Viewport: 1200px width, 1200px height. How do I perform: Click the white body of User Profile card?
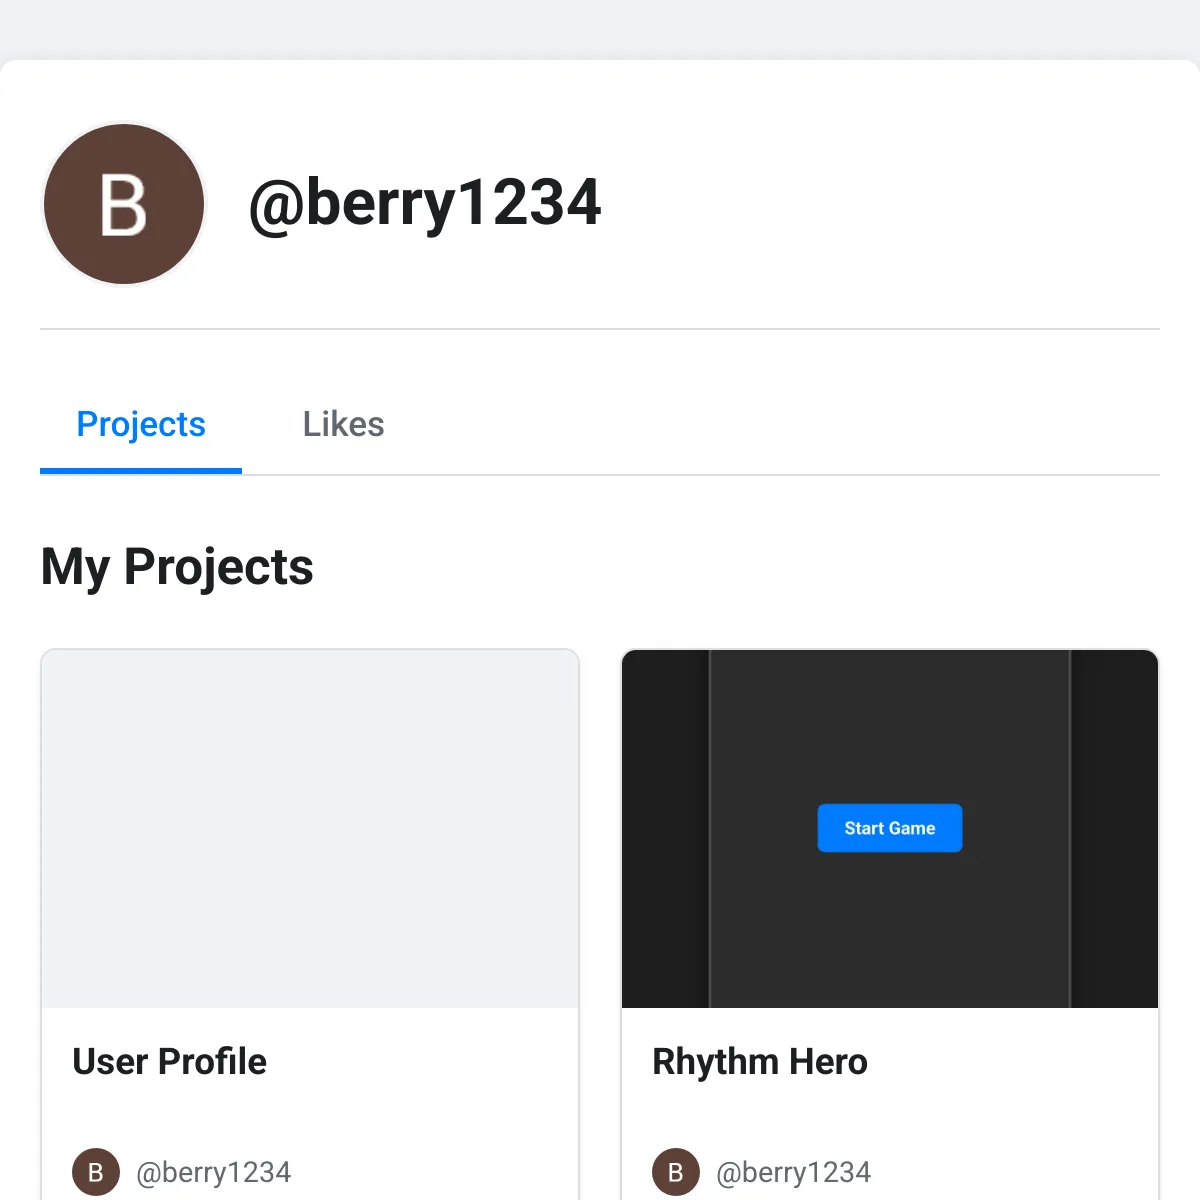point(400,1110)
